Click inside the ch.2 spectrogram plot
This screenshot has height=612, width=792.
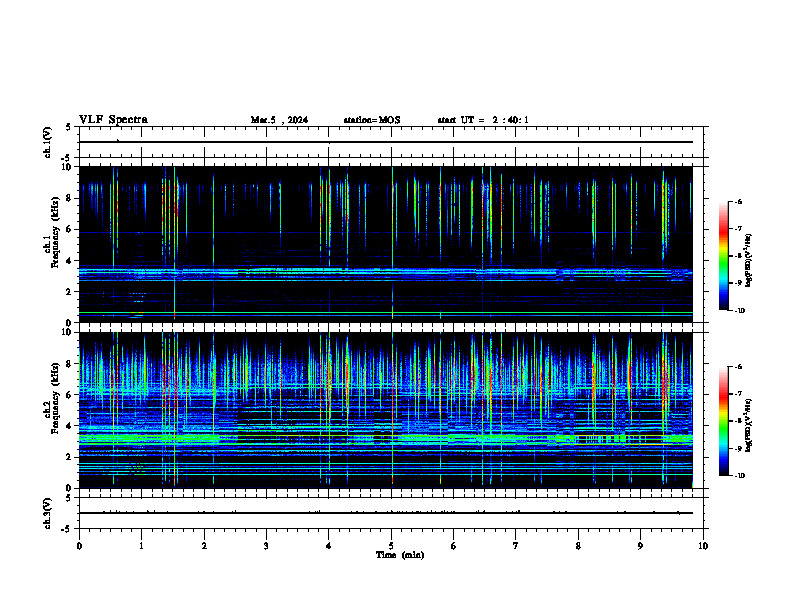[x=385, y=410]
